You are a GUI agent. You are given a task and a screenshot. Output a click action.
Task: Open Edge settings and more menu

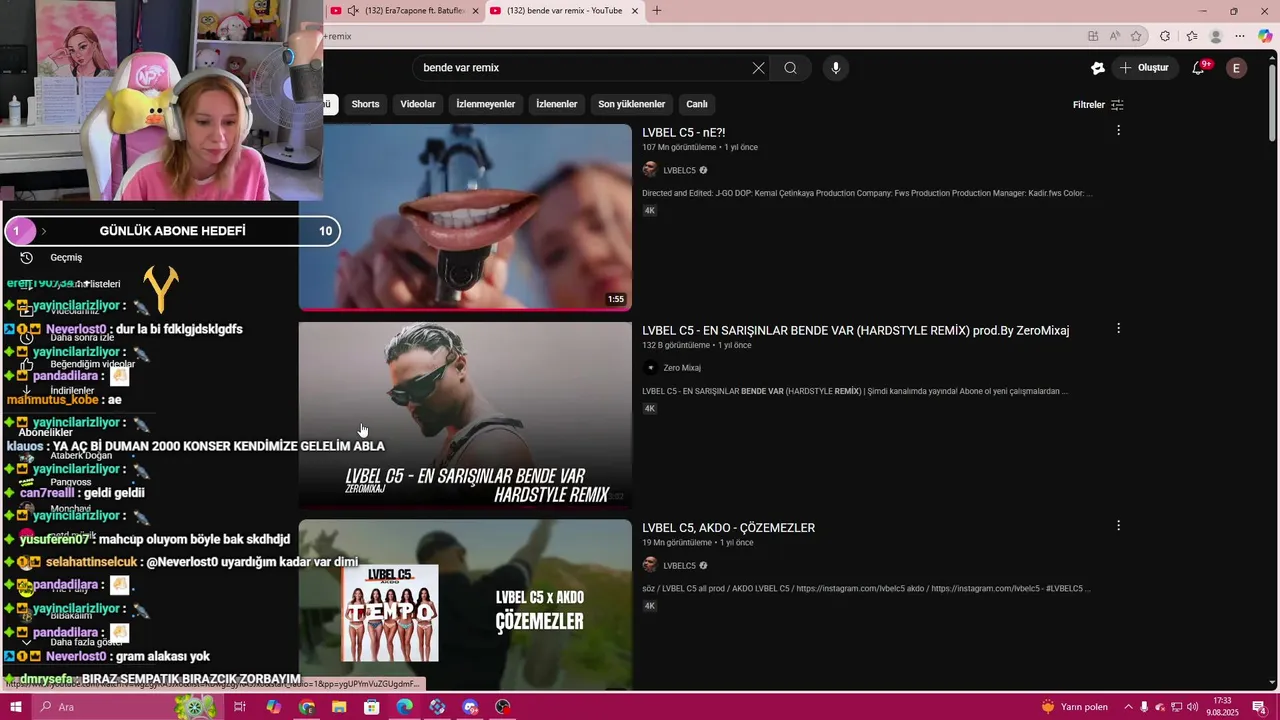[1241, 36]
